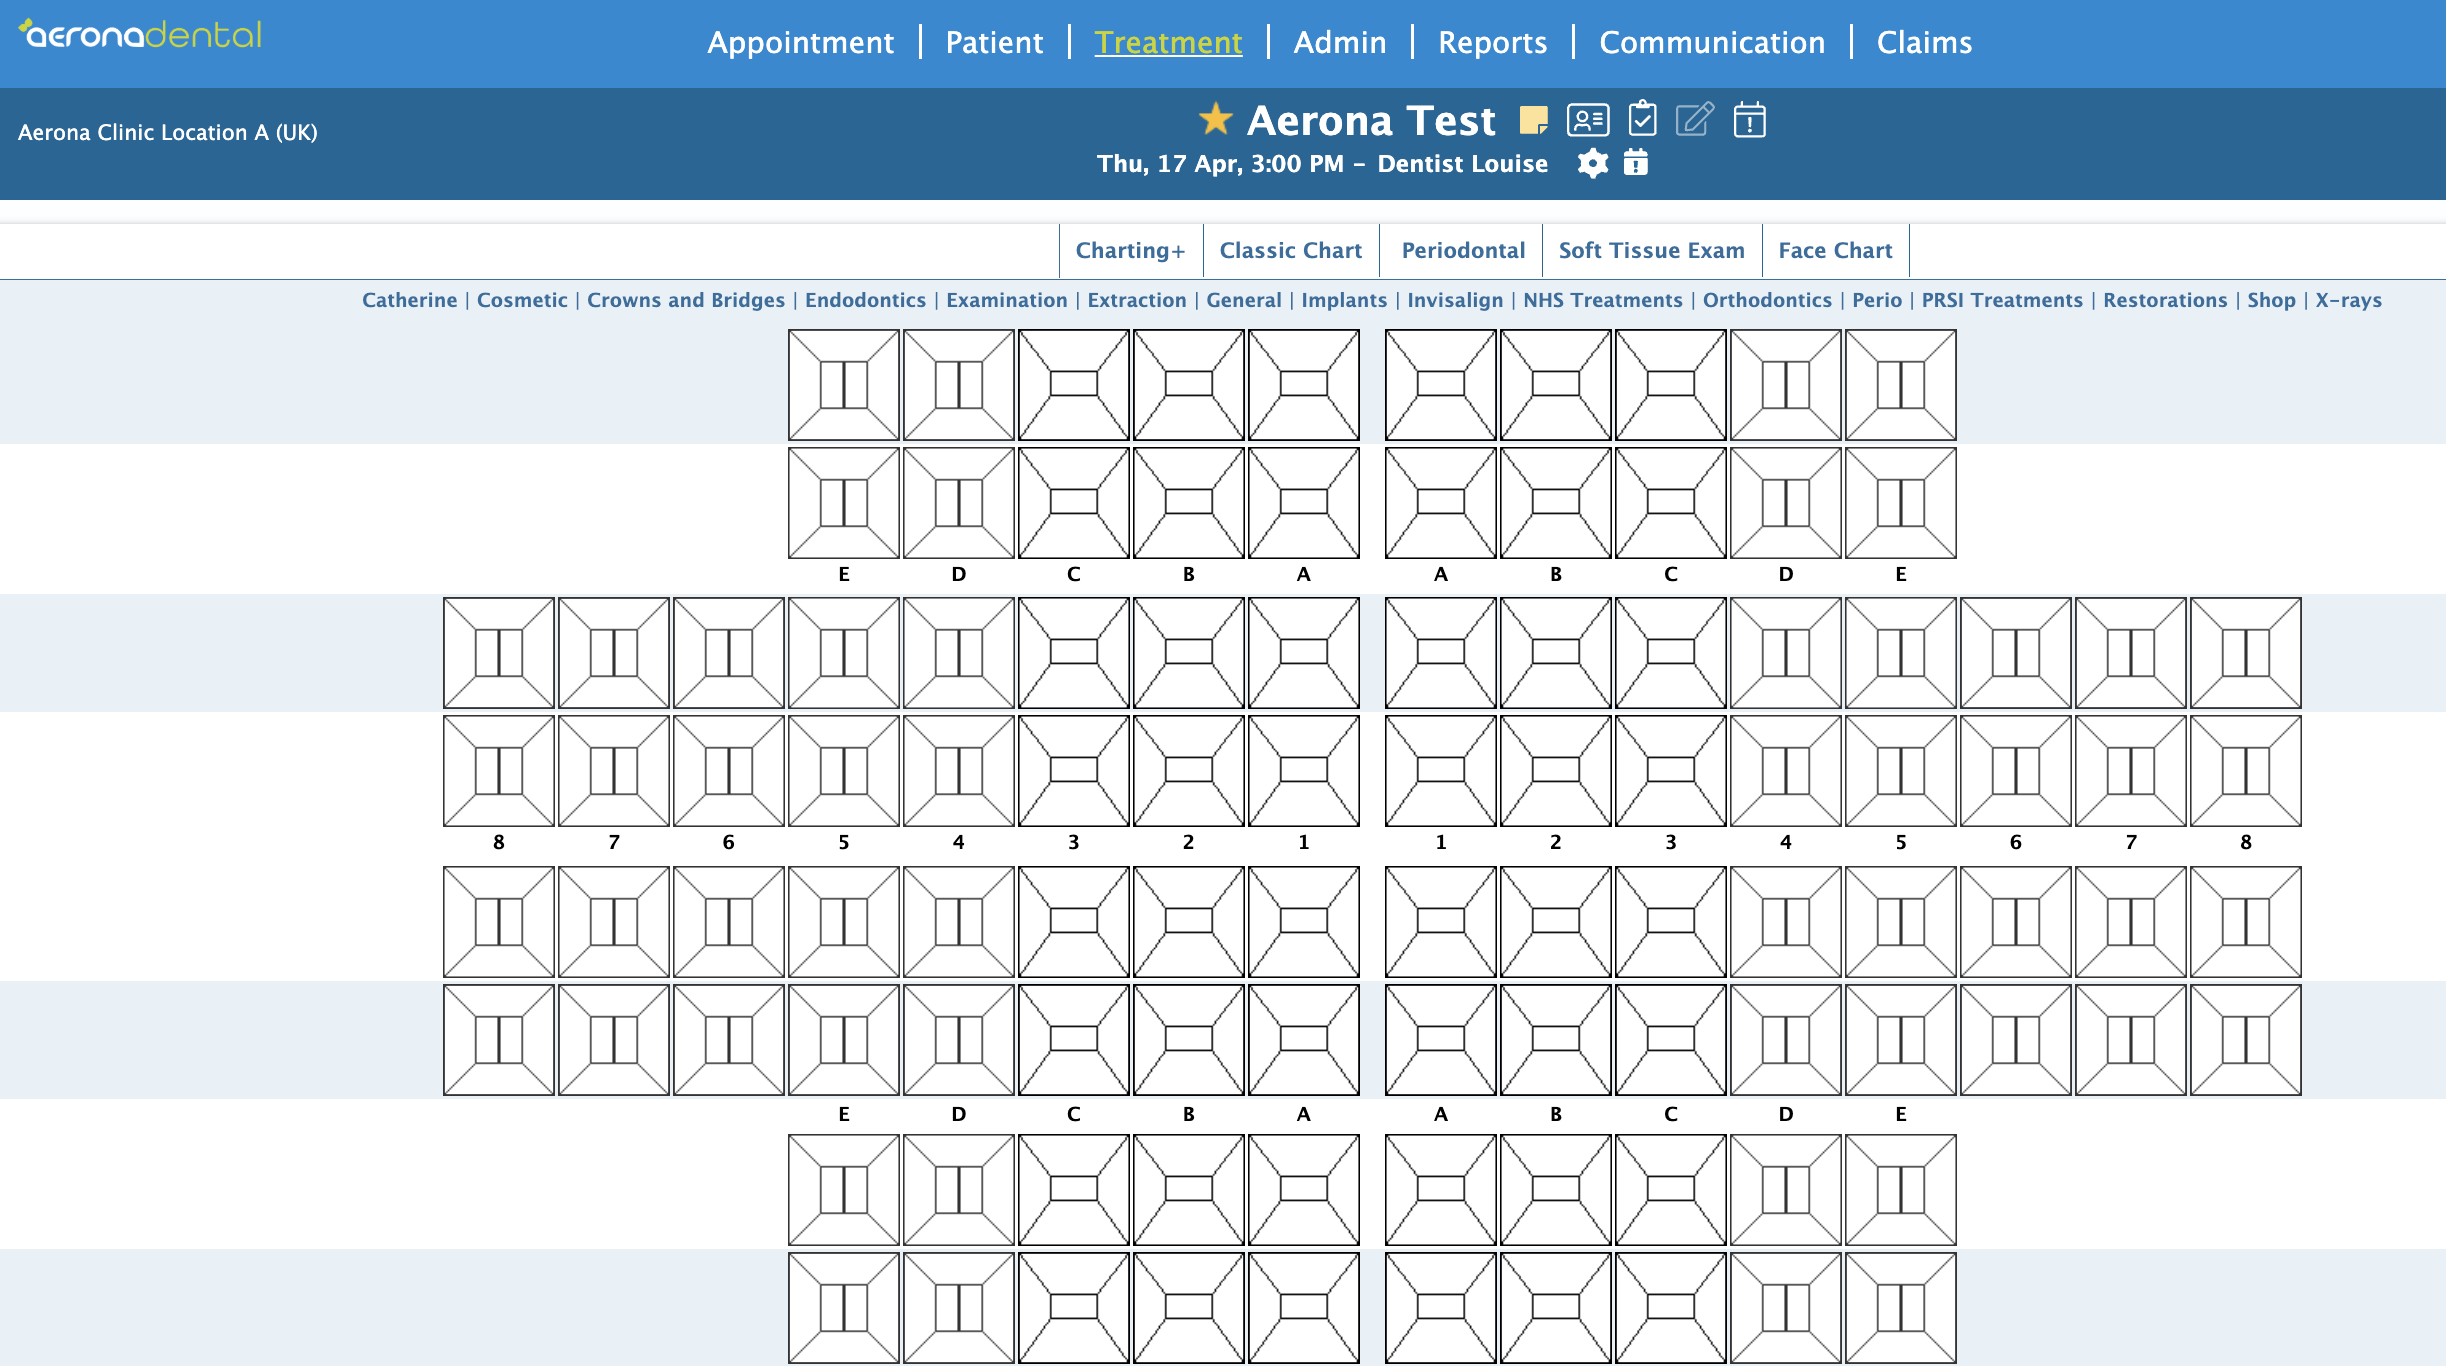
Task: Click the solid calendar alert icon near gear
Action: tap(1636, 162)
